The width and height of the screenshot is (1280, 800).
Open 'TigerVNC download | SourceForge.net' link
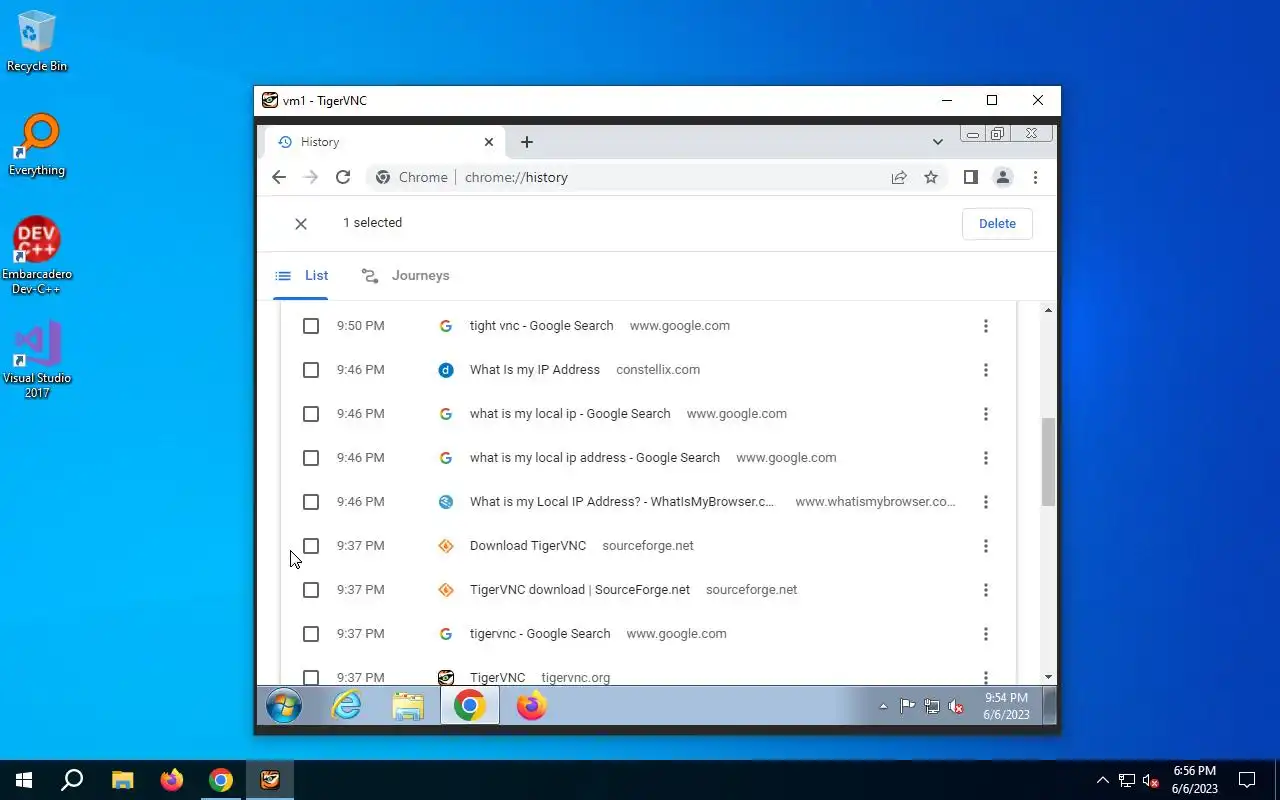pos(580,590)
